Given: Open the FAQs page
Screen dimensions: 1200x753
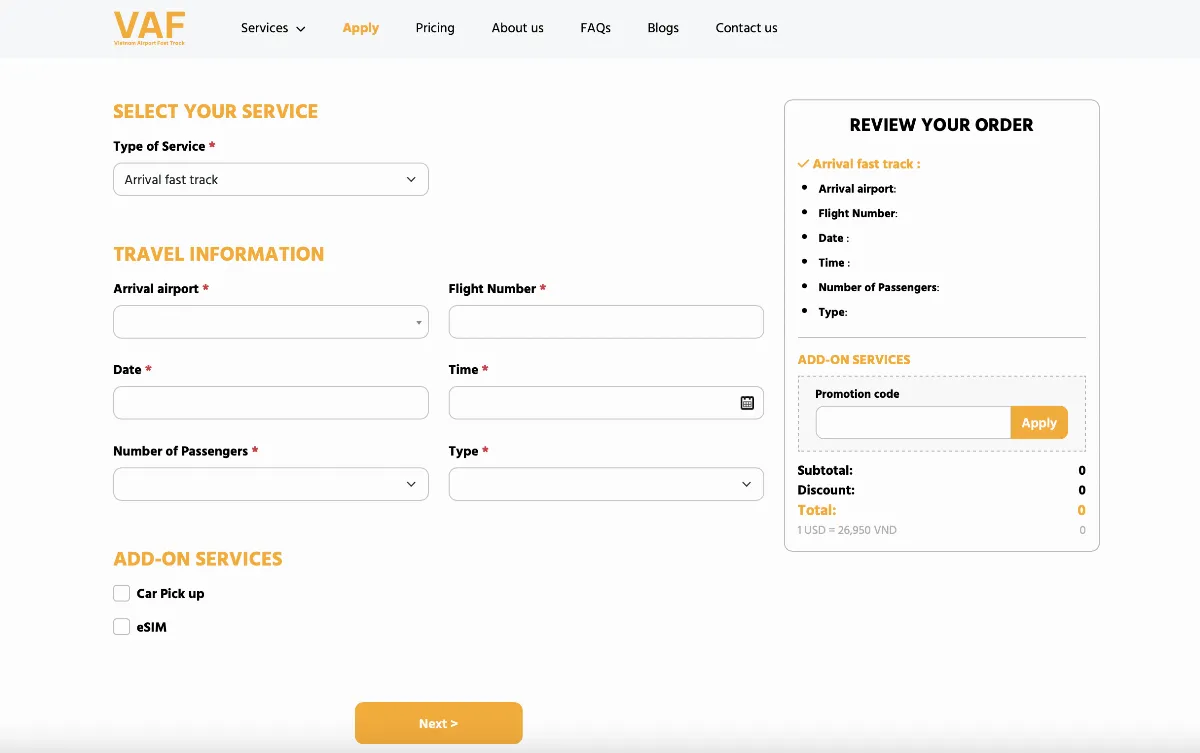Looking at the screenshot, I should 596,28.
